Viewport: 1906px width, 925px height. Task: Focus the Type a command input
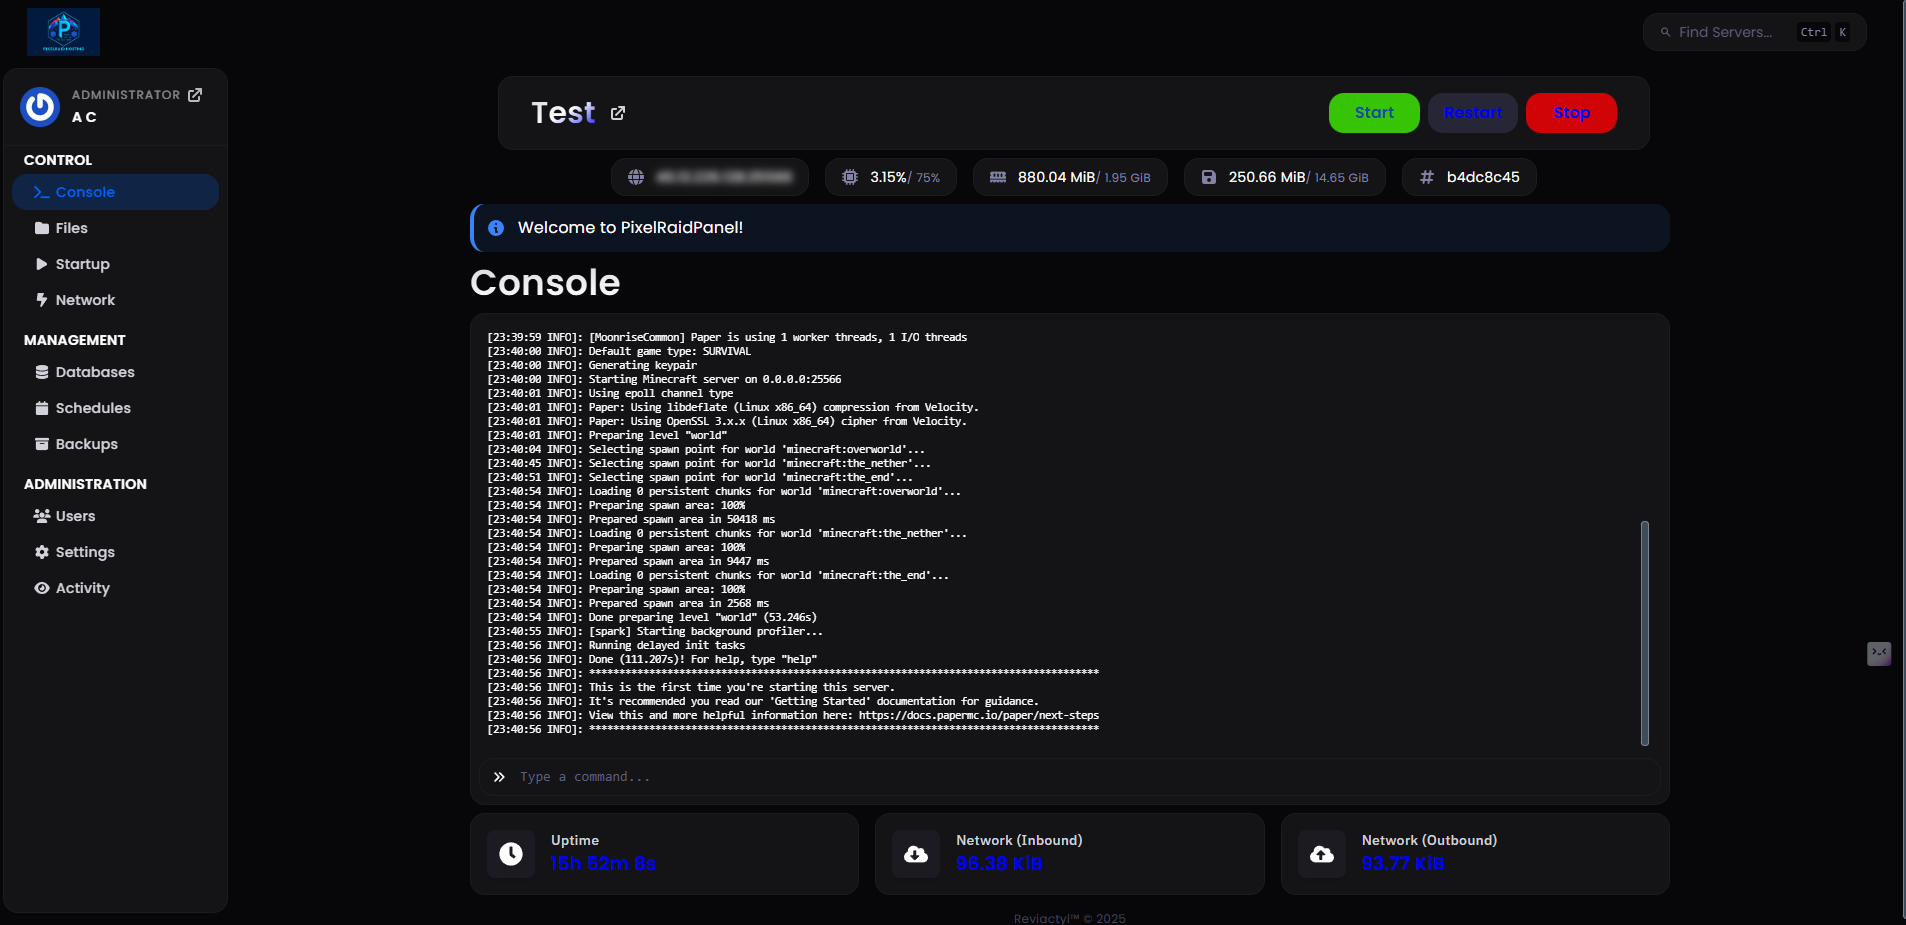click(1080, 777)
